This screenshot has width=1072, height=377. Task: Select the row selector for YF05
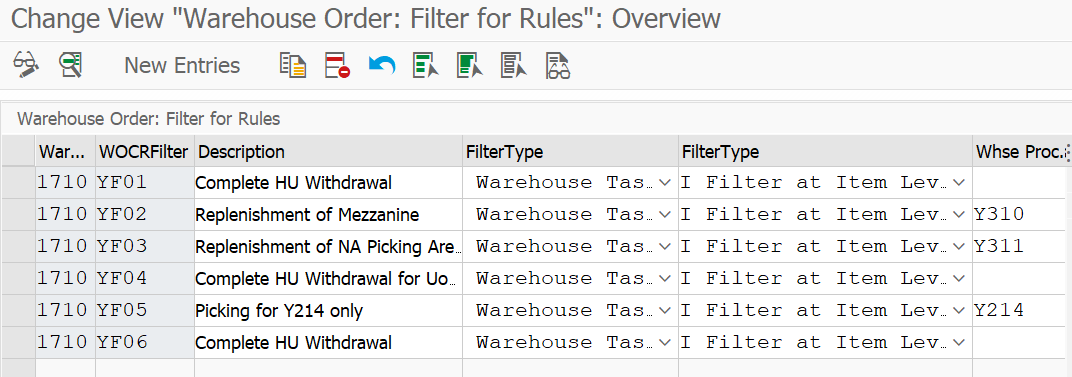point(18,311)
